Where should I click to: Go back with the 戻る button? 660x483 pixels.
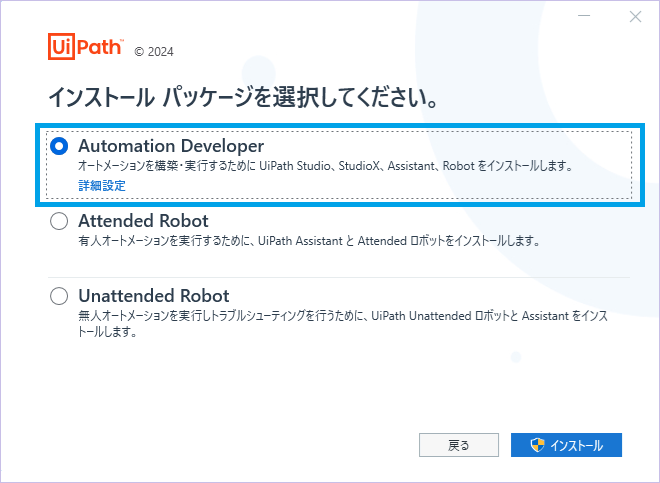pos(459,445)
